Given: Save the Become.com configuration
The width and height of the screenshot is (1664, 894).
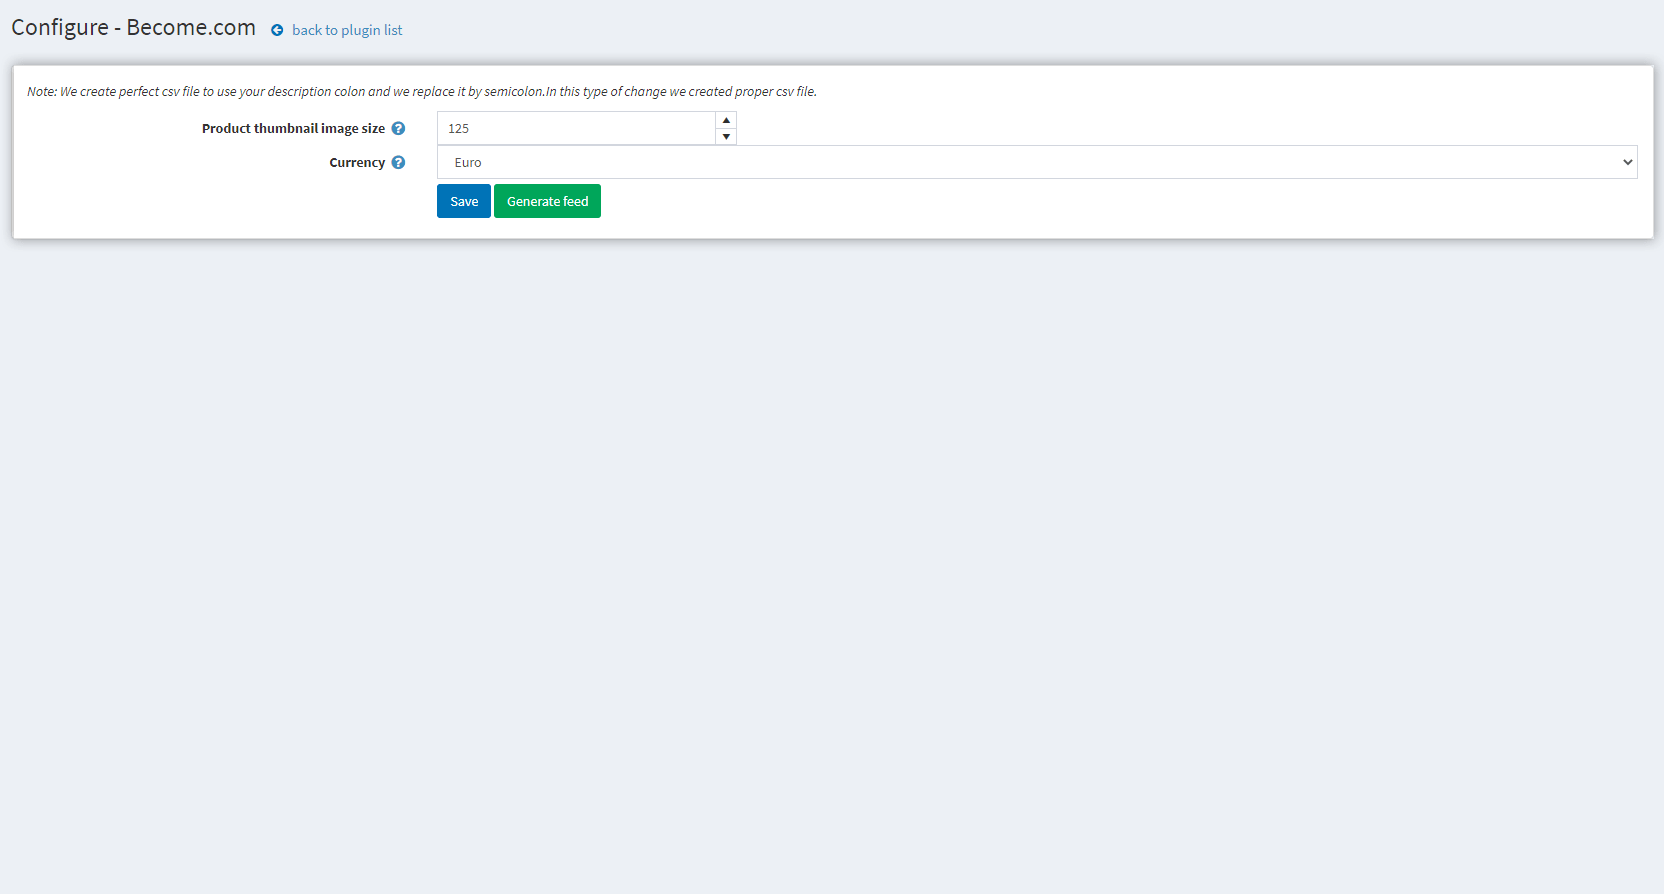Looking at the screenshot, I should click(464, 201).
